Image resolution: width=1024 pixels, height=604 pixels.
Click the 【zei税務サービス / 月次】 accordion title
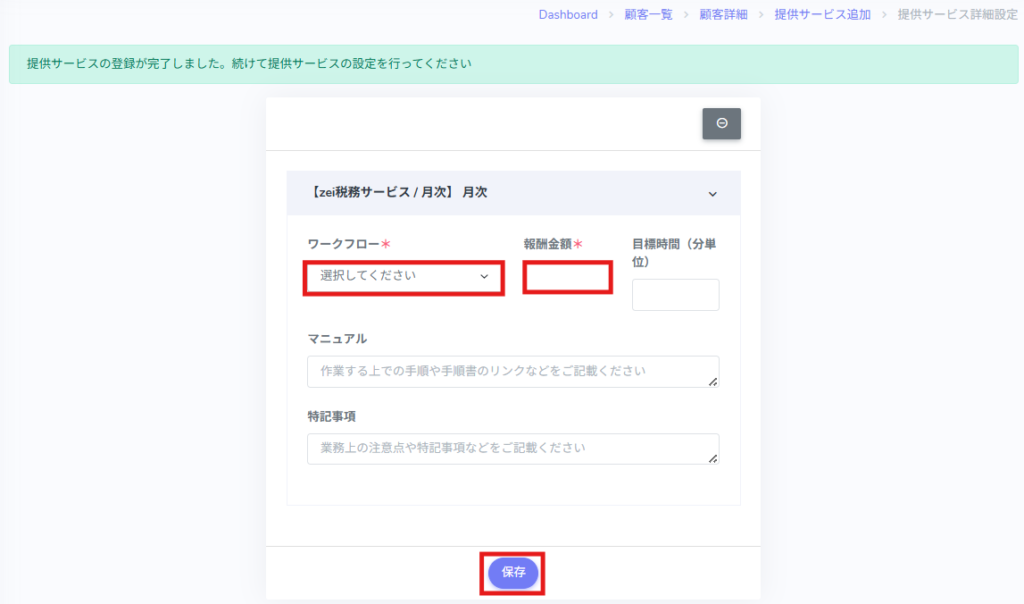click(398, 192)
